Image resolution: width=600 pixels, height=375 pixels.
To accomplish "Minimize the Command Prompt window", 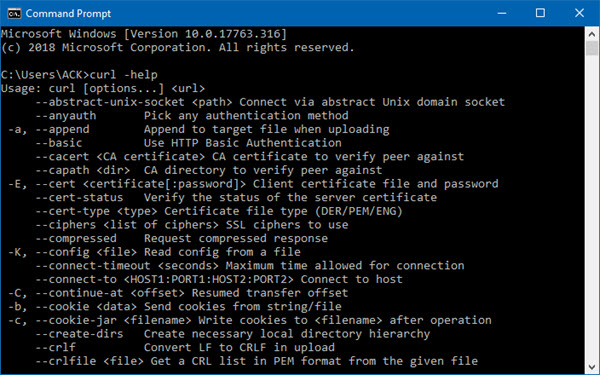I will (502, 13).
